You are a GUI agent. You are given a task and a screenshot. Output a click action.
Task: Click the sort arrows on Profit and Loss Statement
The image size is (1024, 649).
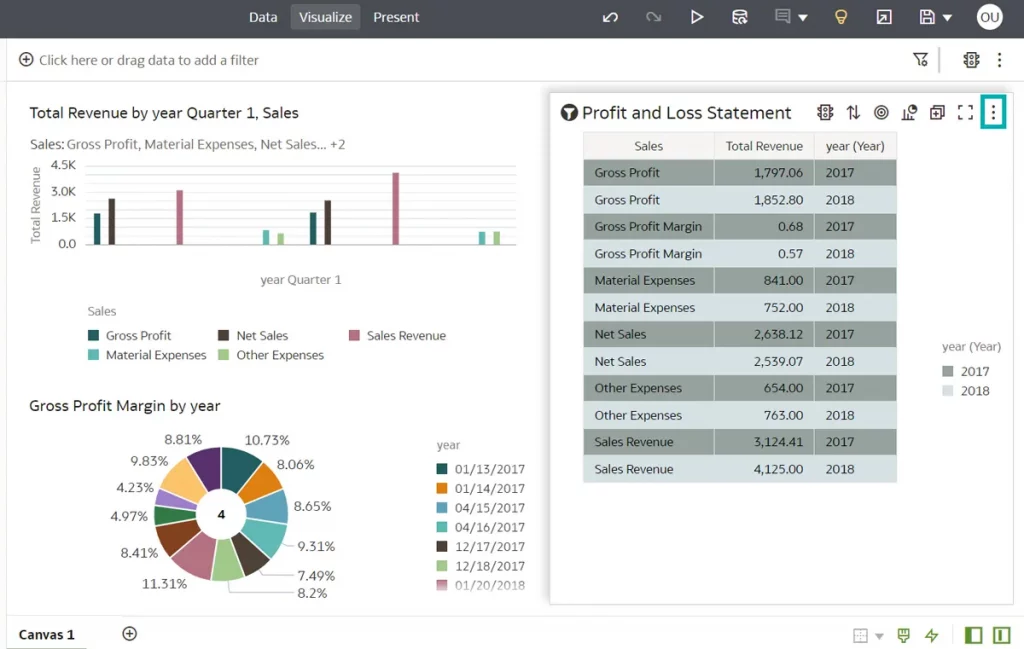coord(853,113)
